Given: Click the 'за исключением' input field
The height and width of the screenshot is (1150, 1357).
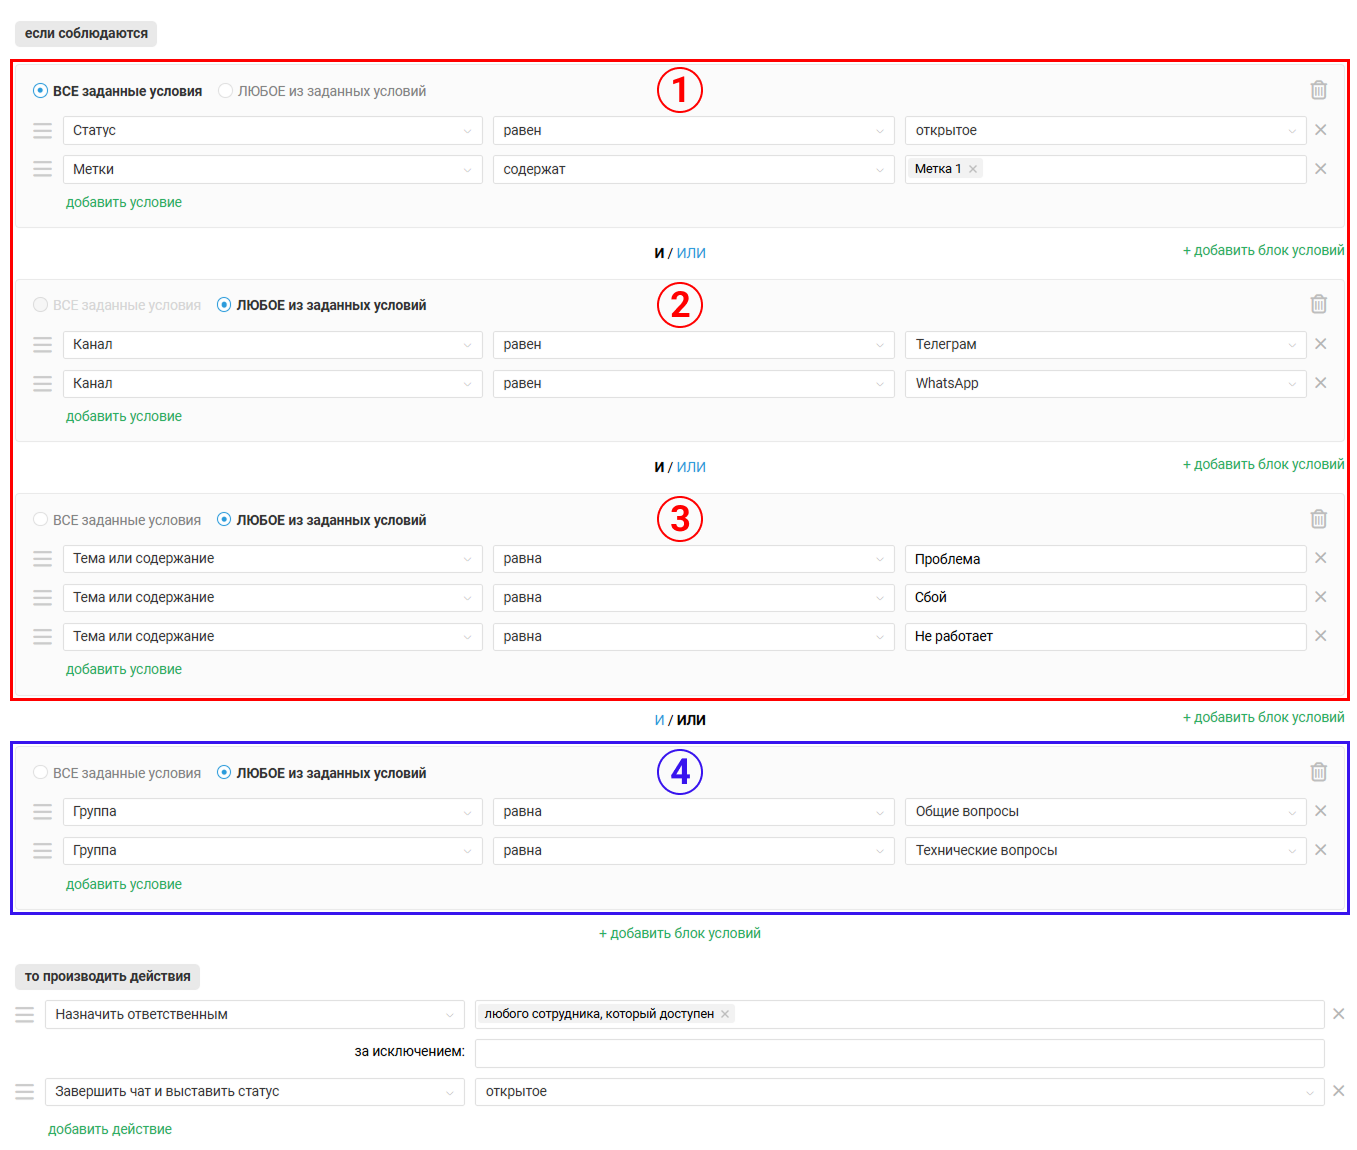Looking at the screenshot, I should point(898,1053).
